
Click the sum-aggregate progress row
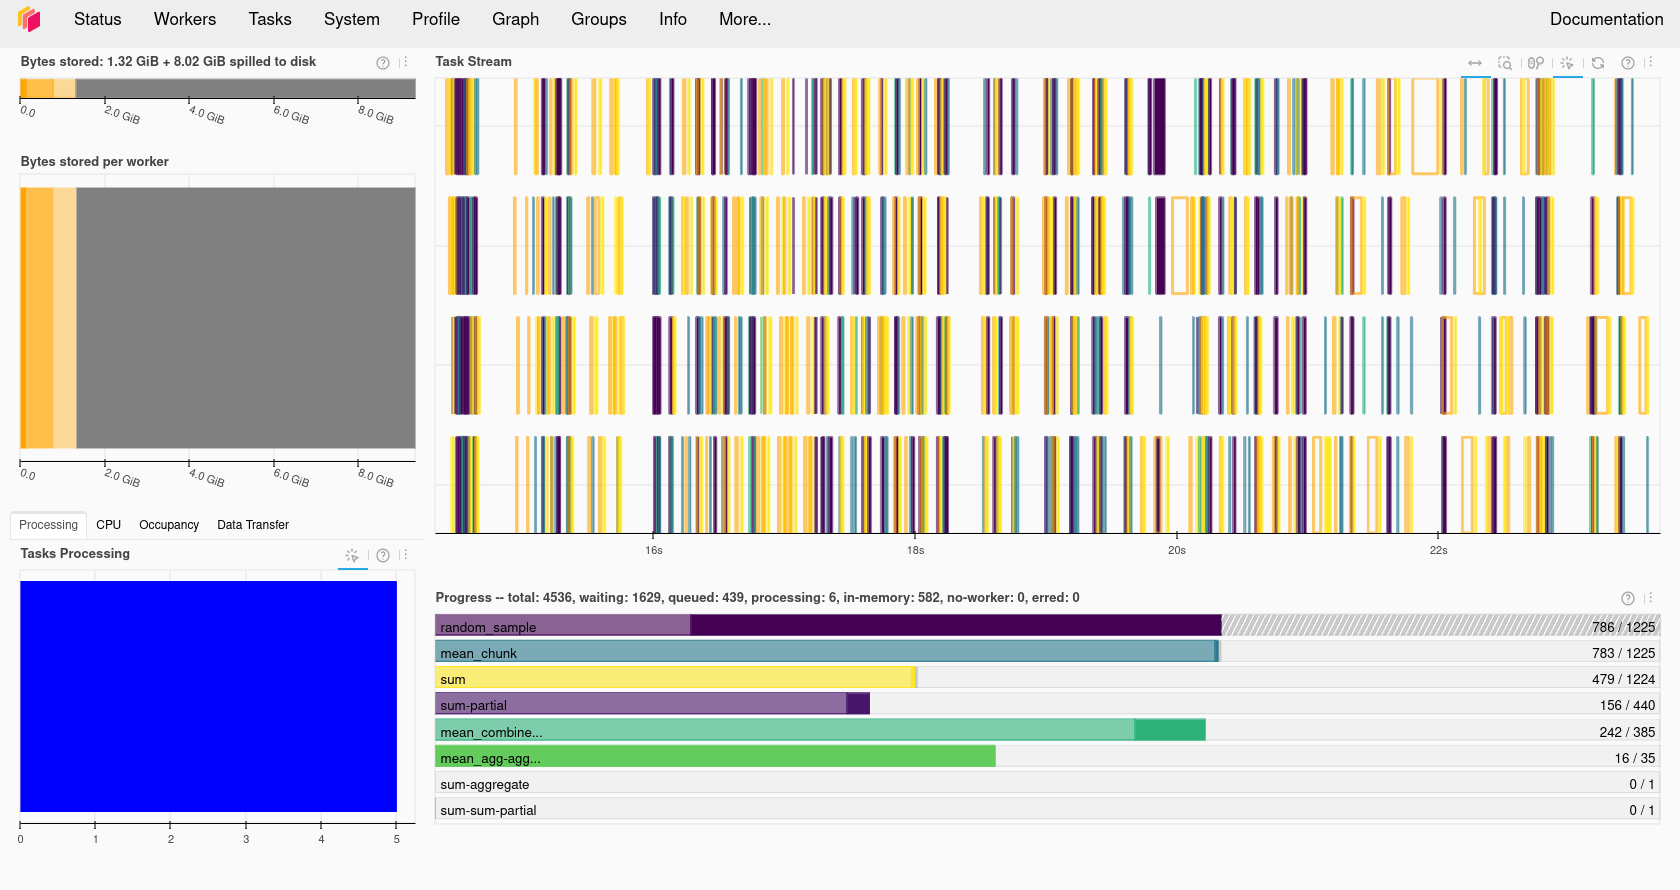pos(1047,784)
